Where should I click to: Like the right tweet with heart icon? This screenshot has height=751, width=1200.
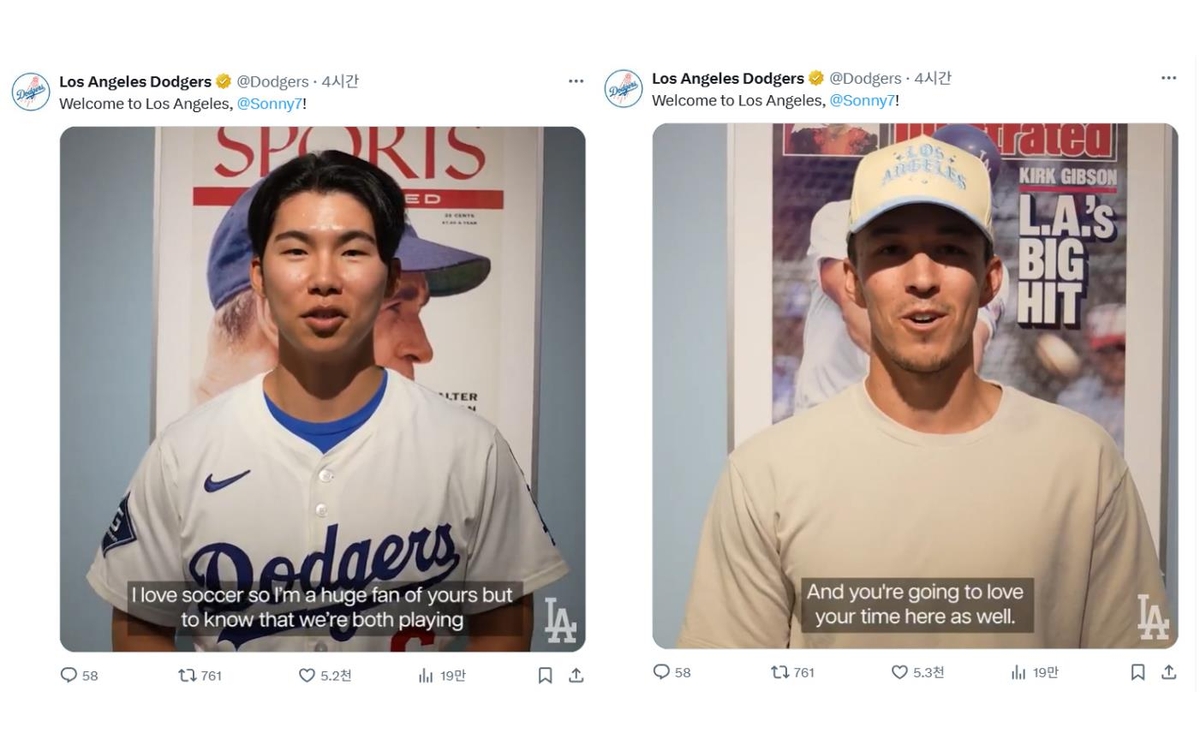click(900, 673)
